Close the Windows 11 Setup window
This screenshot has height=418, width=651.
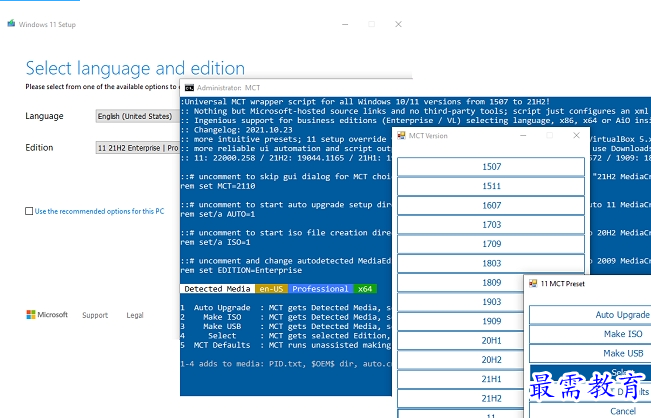click(398, 24)
